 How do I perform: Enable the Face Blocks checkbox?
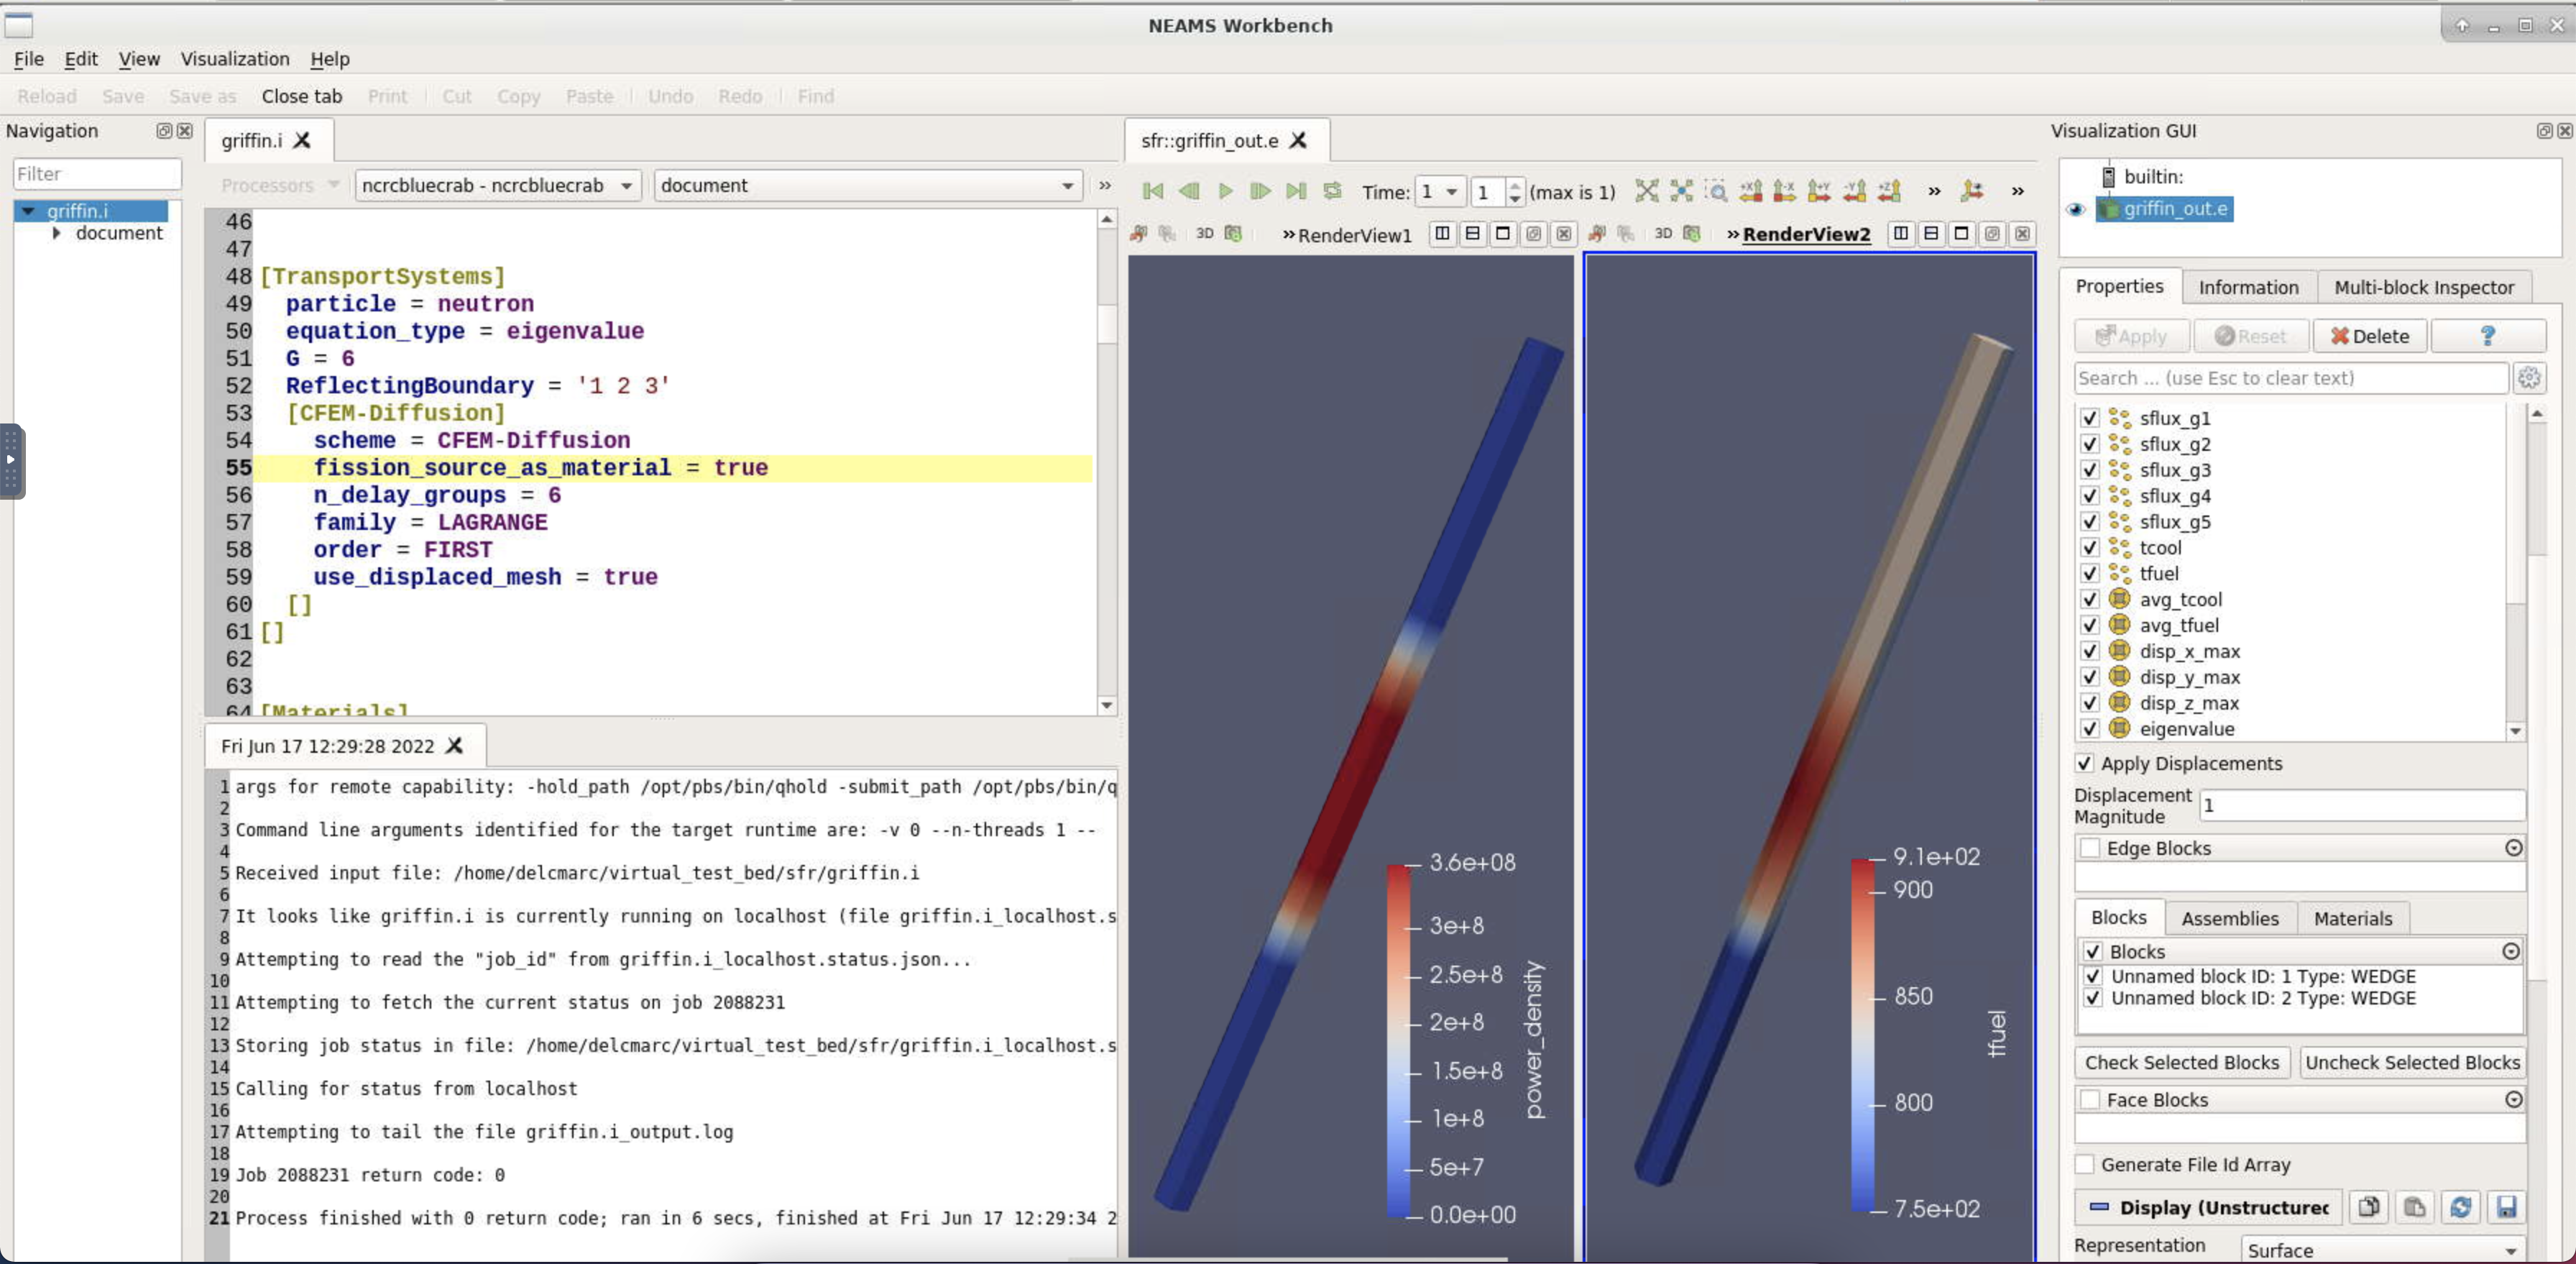coord(2090,1100)
